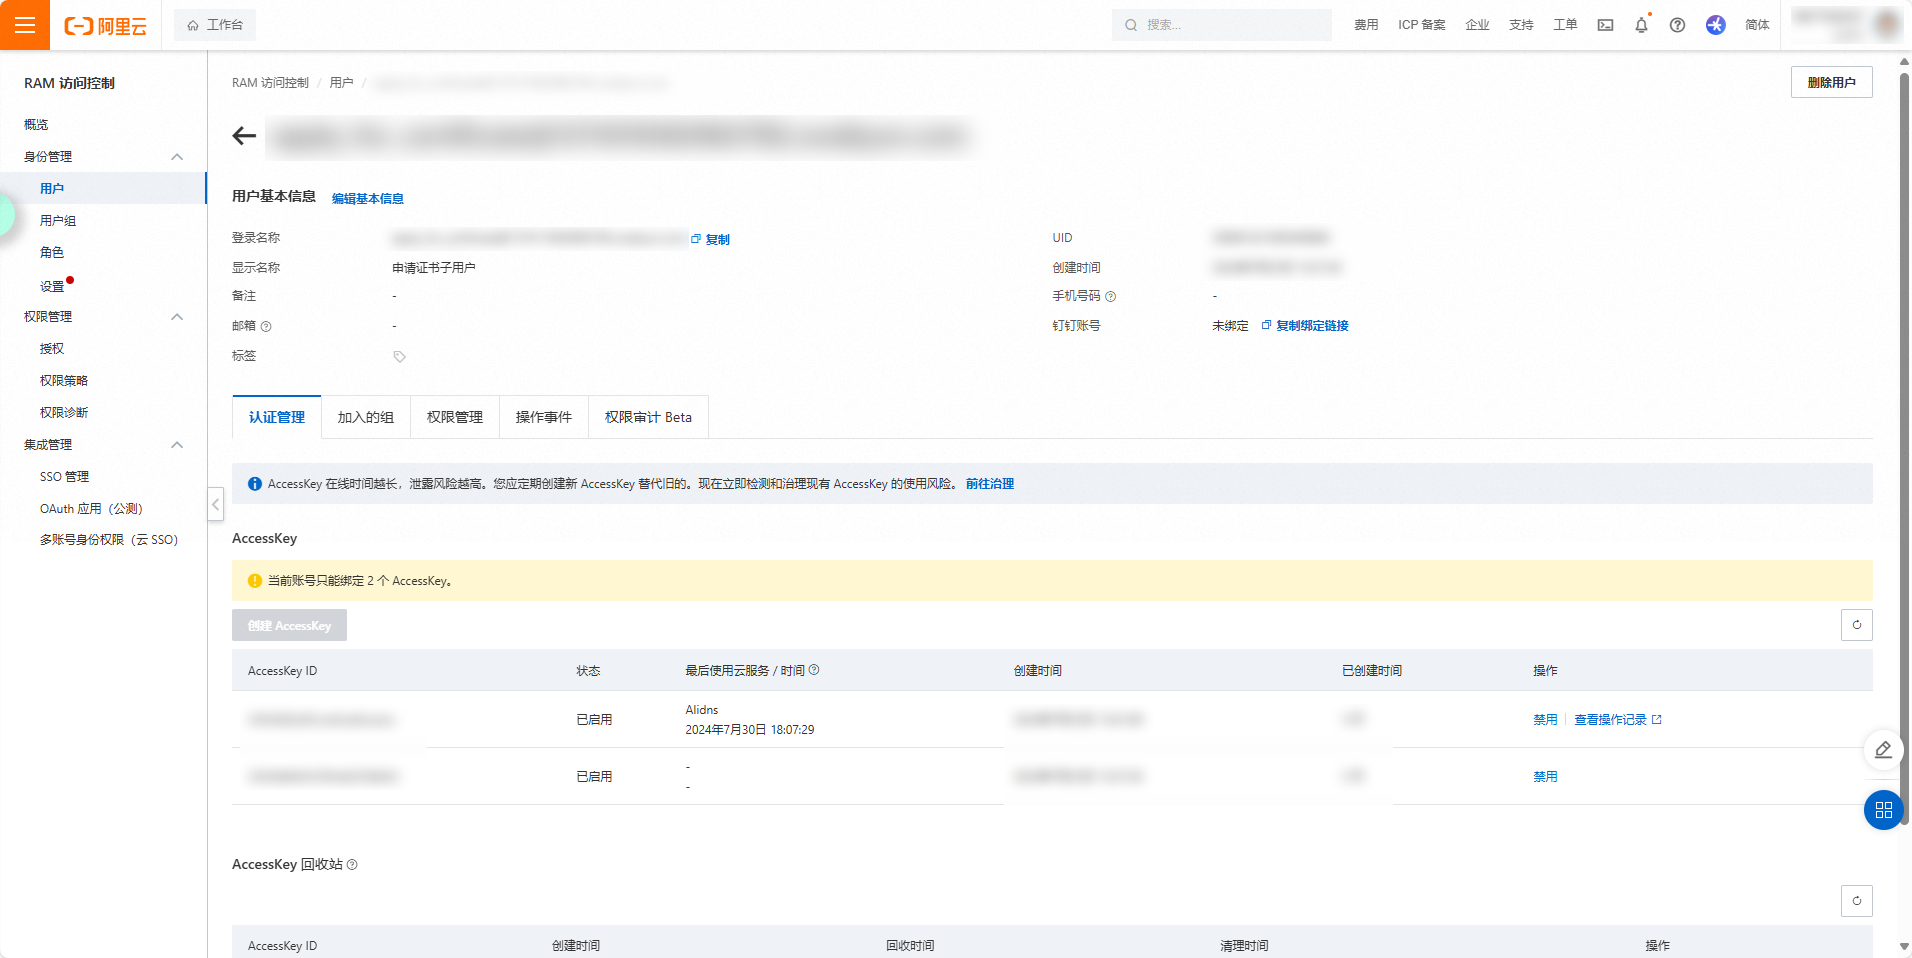The width and height of the screenshot is (1912, 958).
Task: Switch to the 操作事件 tab
Action: point(543,417)
